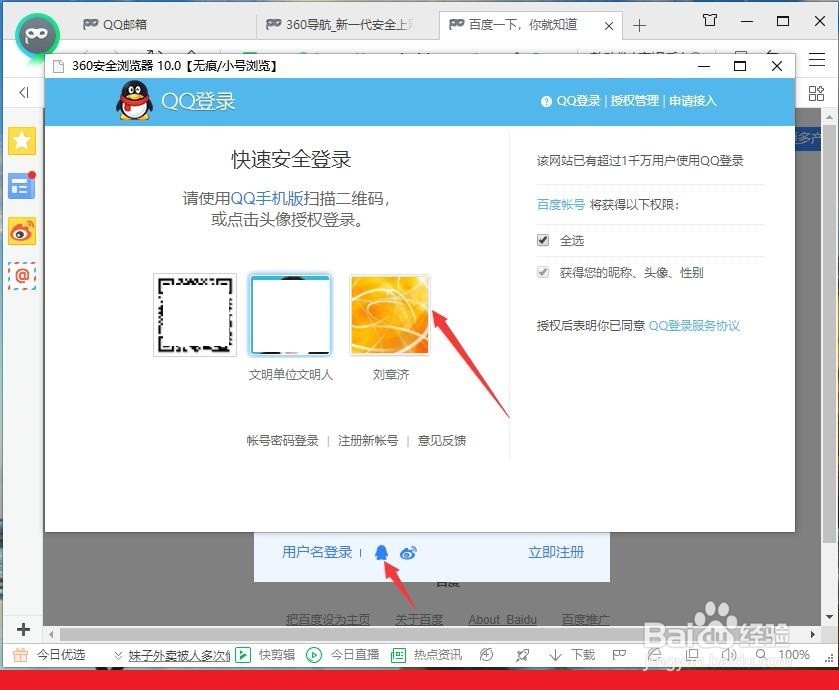Collapse the sidebar with the arrow icon
The height and width of the screenshot is (690, 839).
point(24,93)
